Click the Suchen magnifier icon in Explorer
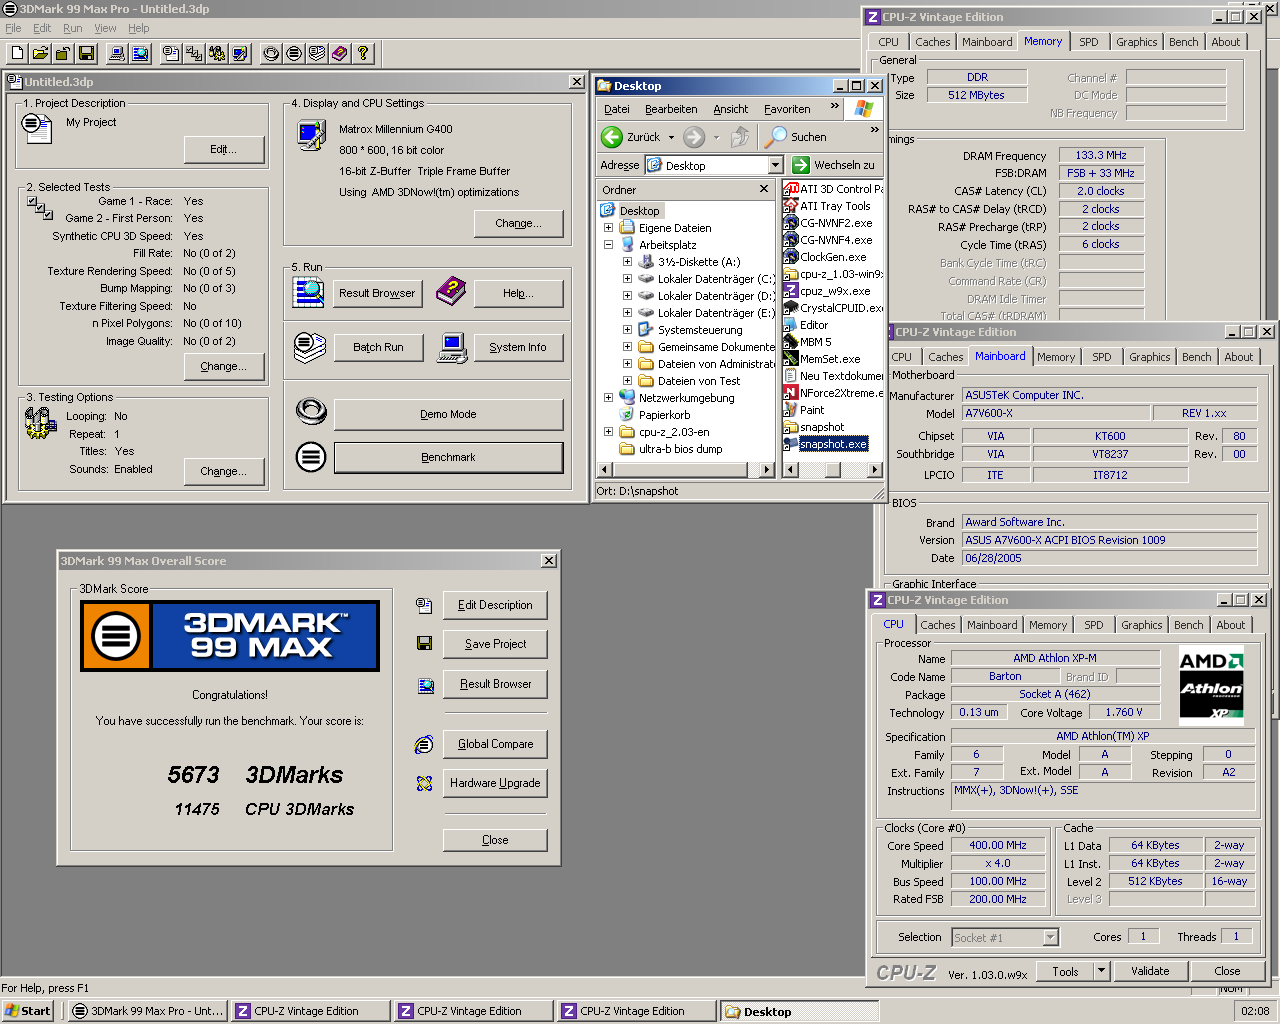The image size is (1280, 1024). pyautogui.click(x=776, y=137)
